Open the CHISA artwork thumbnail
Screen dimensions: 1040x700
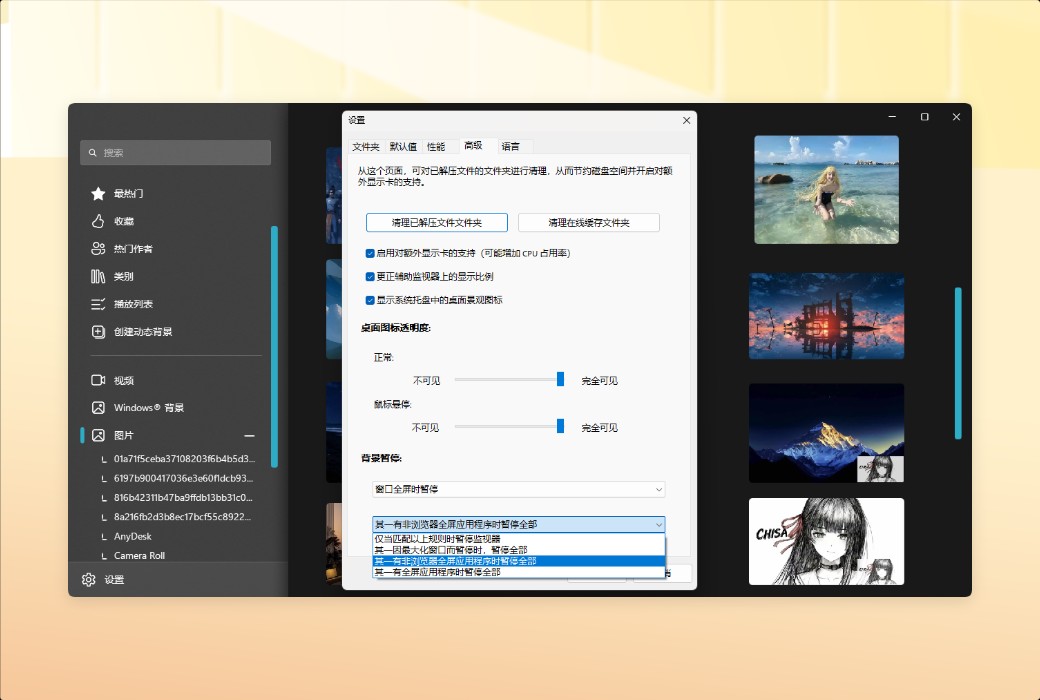[826, 541]
